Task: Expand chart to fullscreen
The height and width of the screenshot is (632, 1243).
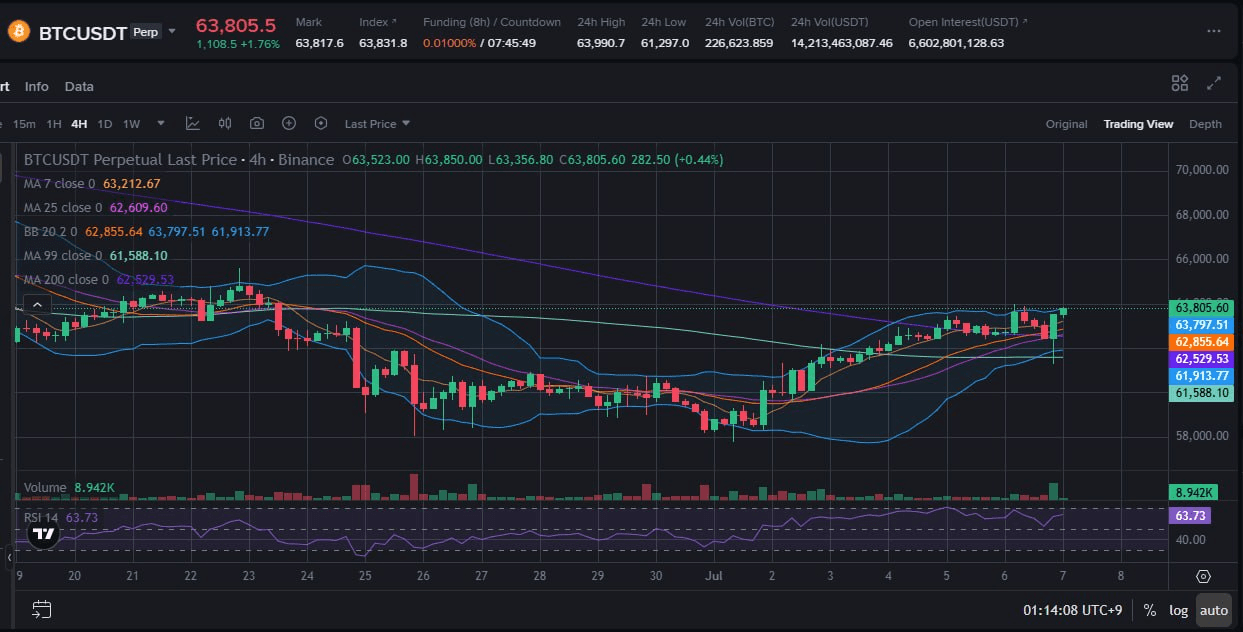Action: pos(1214,84)
